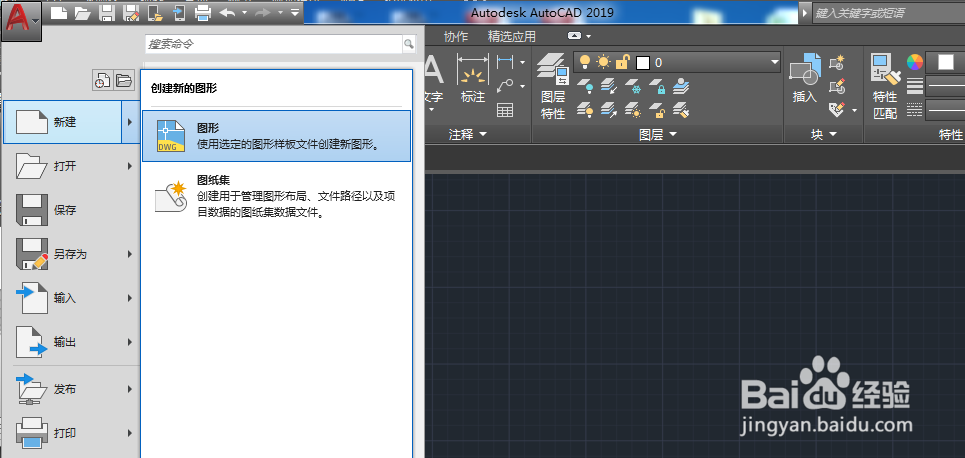965x458 pixels.
Task: Click New file icon in quick access toolbar
Action: click(58, 12)
